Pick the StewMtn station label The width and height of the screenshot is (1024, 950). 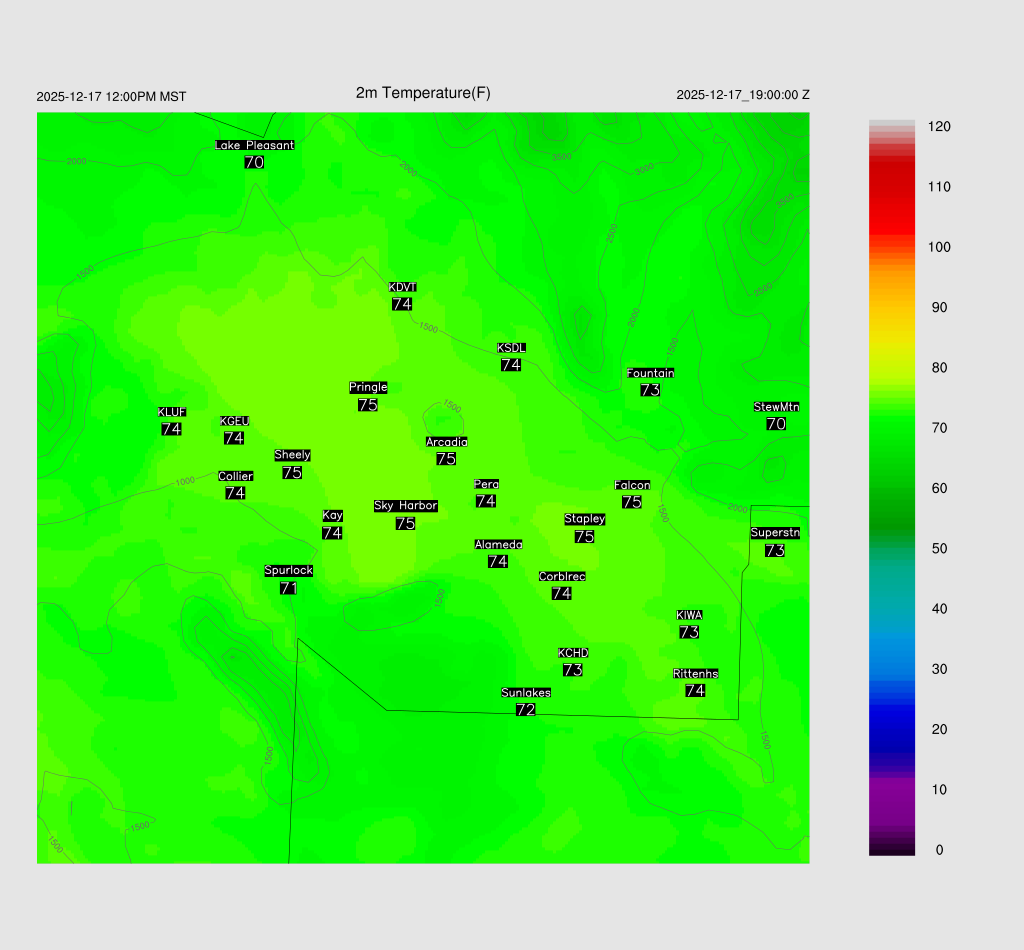776,407
